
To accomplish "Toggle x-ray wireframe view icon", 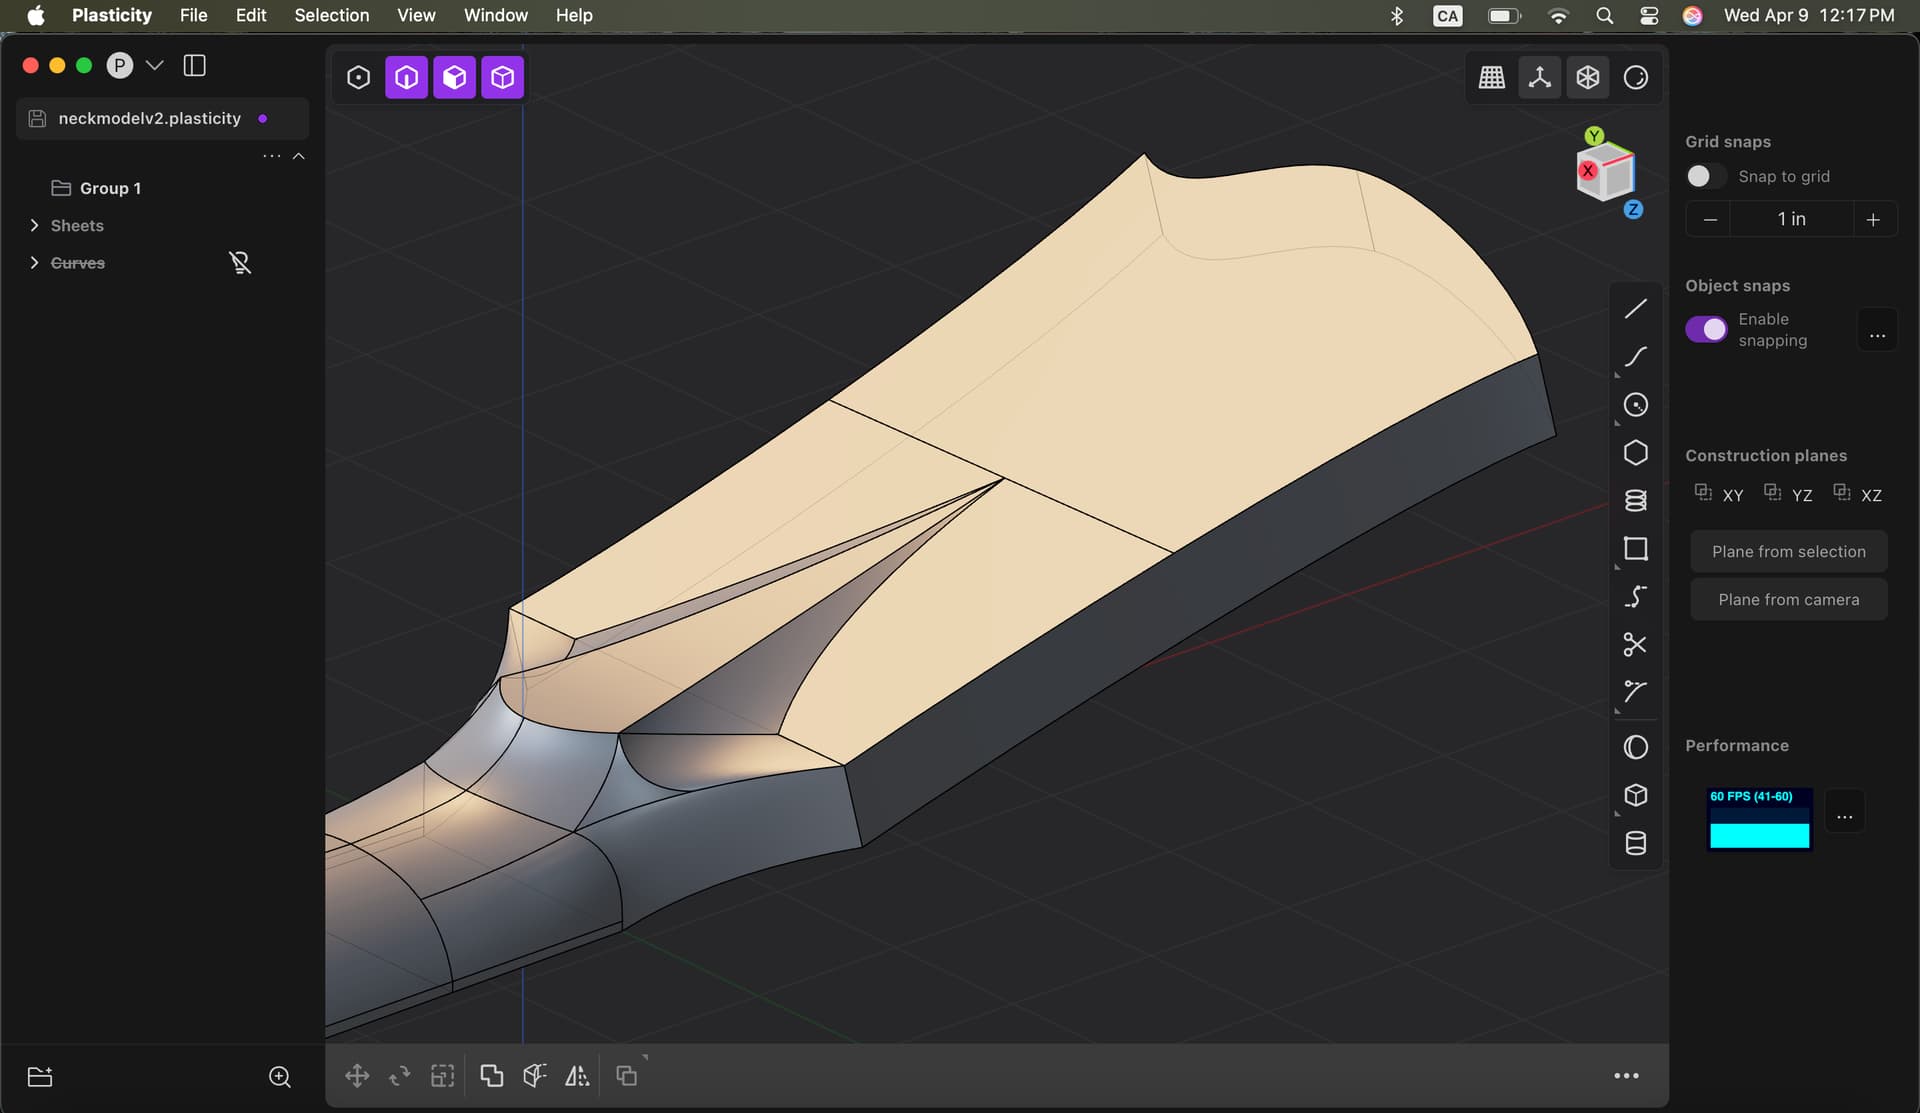I will coord(1587,77).
